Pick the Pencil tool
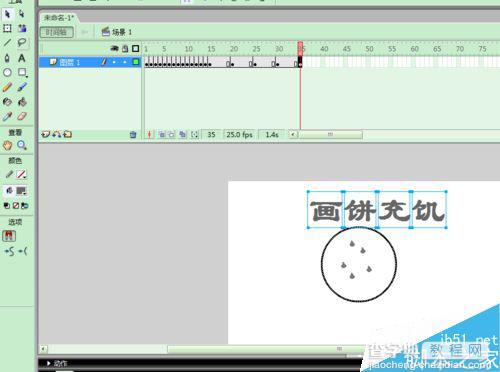Screen dimensions: 500x372 pos(7,87)
